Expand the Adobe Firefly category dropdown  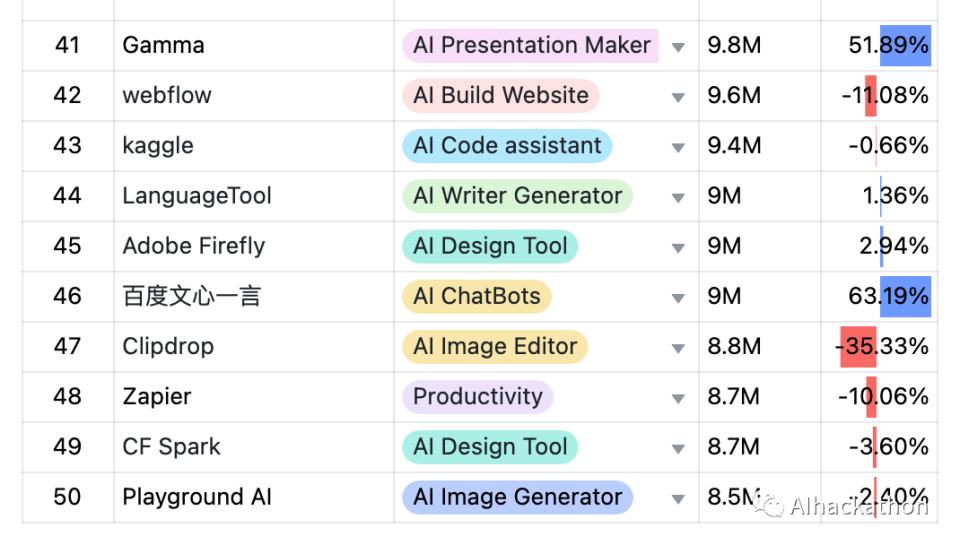[678, 248]
